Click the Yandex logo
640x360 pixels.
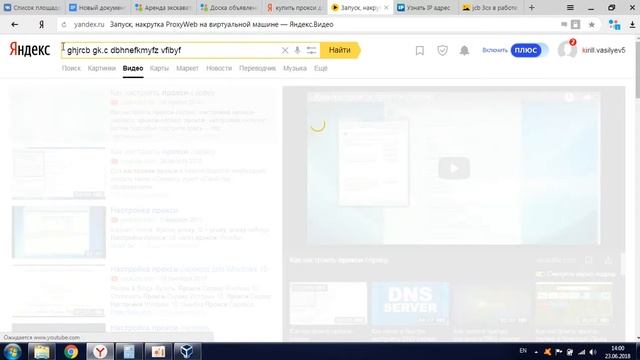pos(29,50)
